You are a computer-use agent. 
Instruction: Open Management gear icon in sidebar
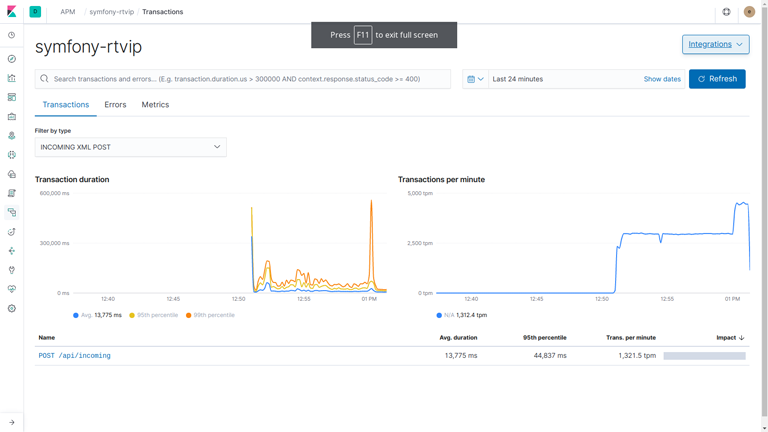12,309
